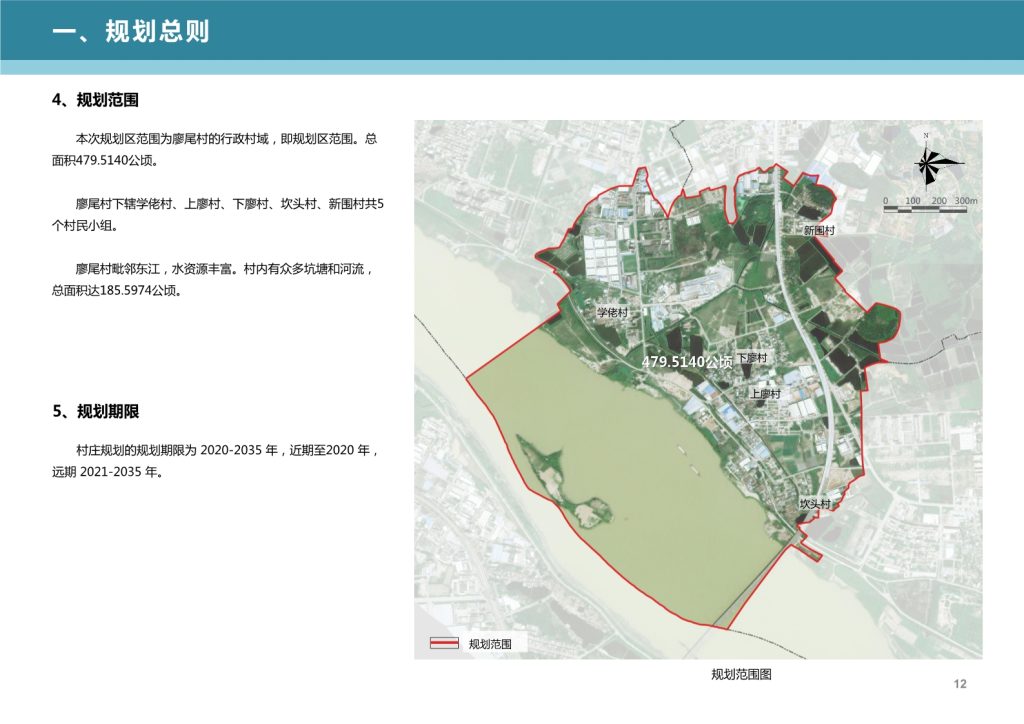Click the 规划范围 legend label

pyautogui.click(x=490, y=644)
